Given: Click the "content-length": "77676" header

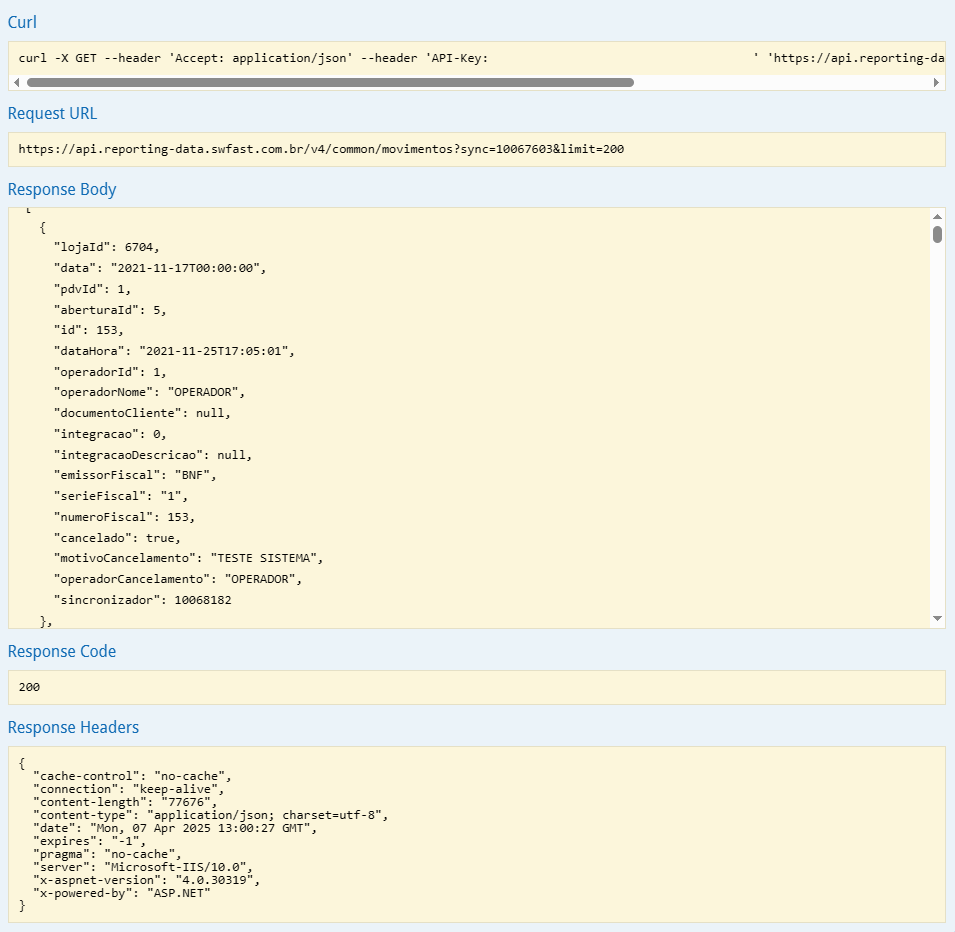Looking at the screenshot, I should pos(125,802).
